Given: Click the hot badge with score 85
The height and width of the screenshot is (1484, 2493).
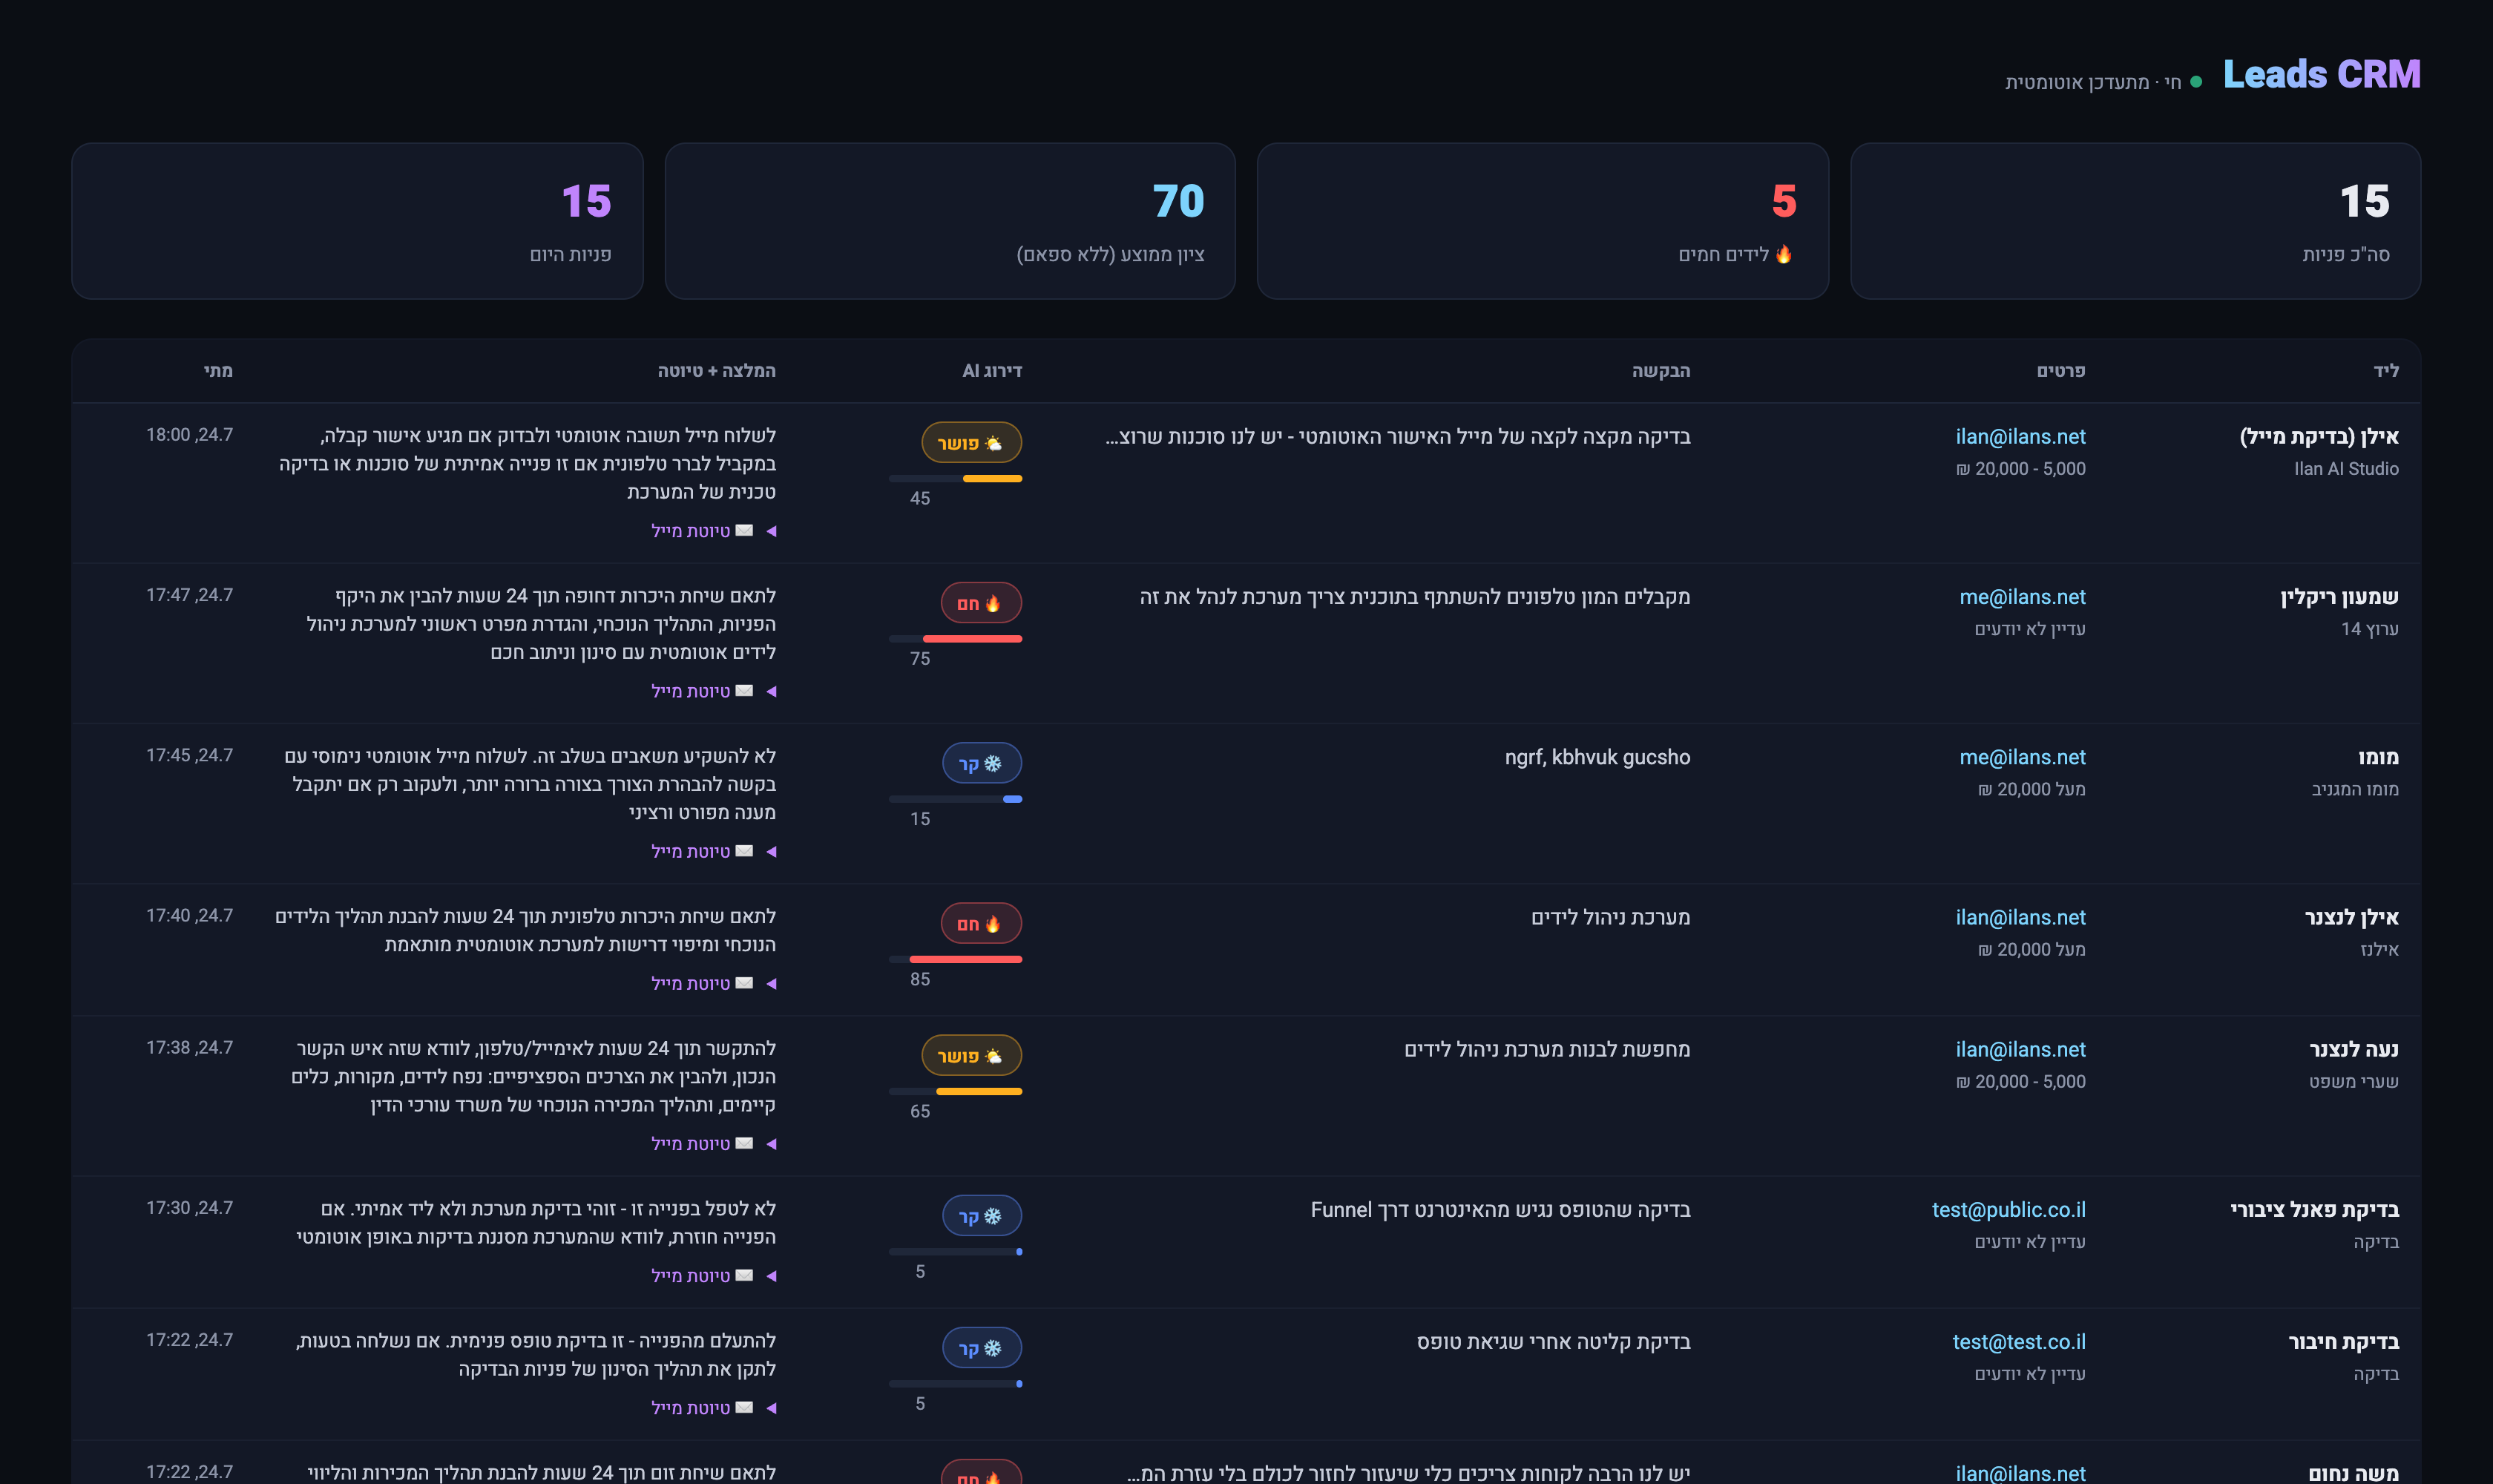Looking at the screenshot, I should 981,923.
